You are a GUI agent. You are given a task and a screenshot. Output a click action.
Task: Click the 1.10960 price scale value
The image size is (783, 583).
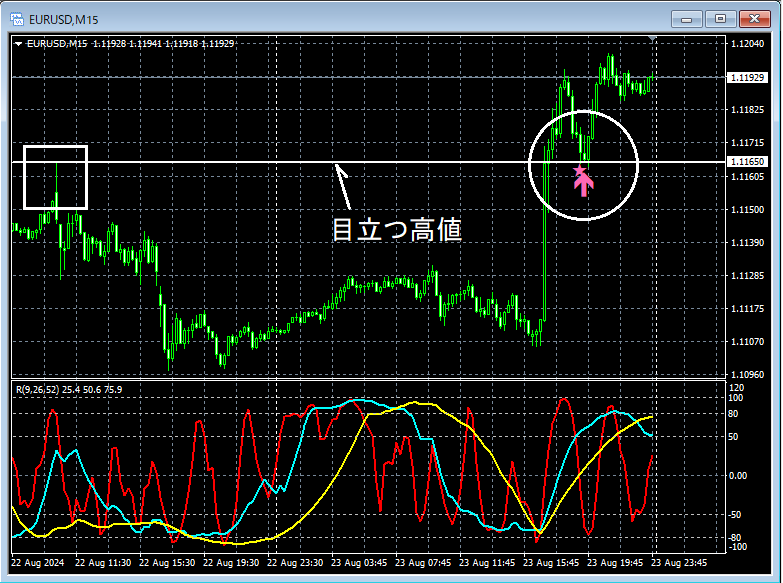coord(747,374)
